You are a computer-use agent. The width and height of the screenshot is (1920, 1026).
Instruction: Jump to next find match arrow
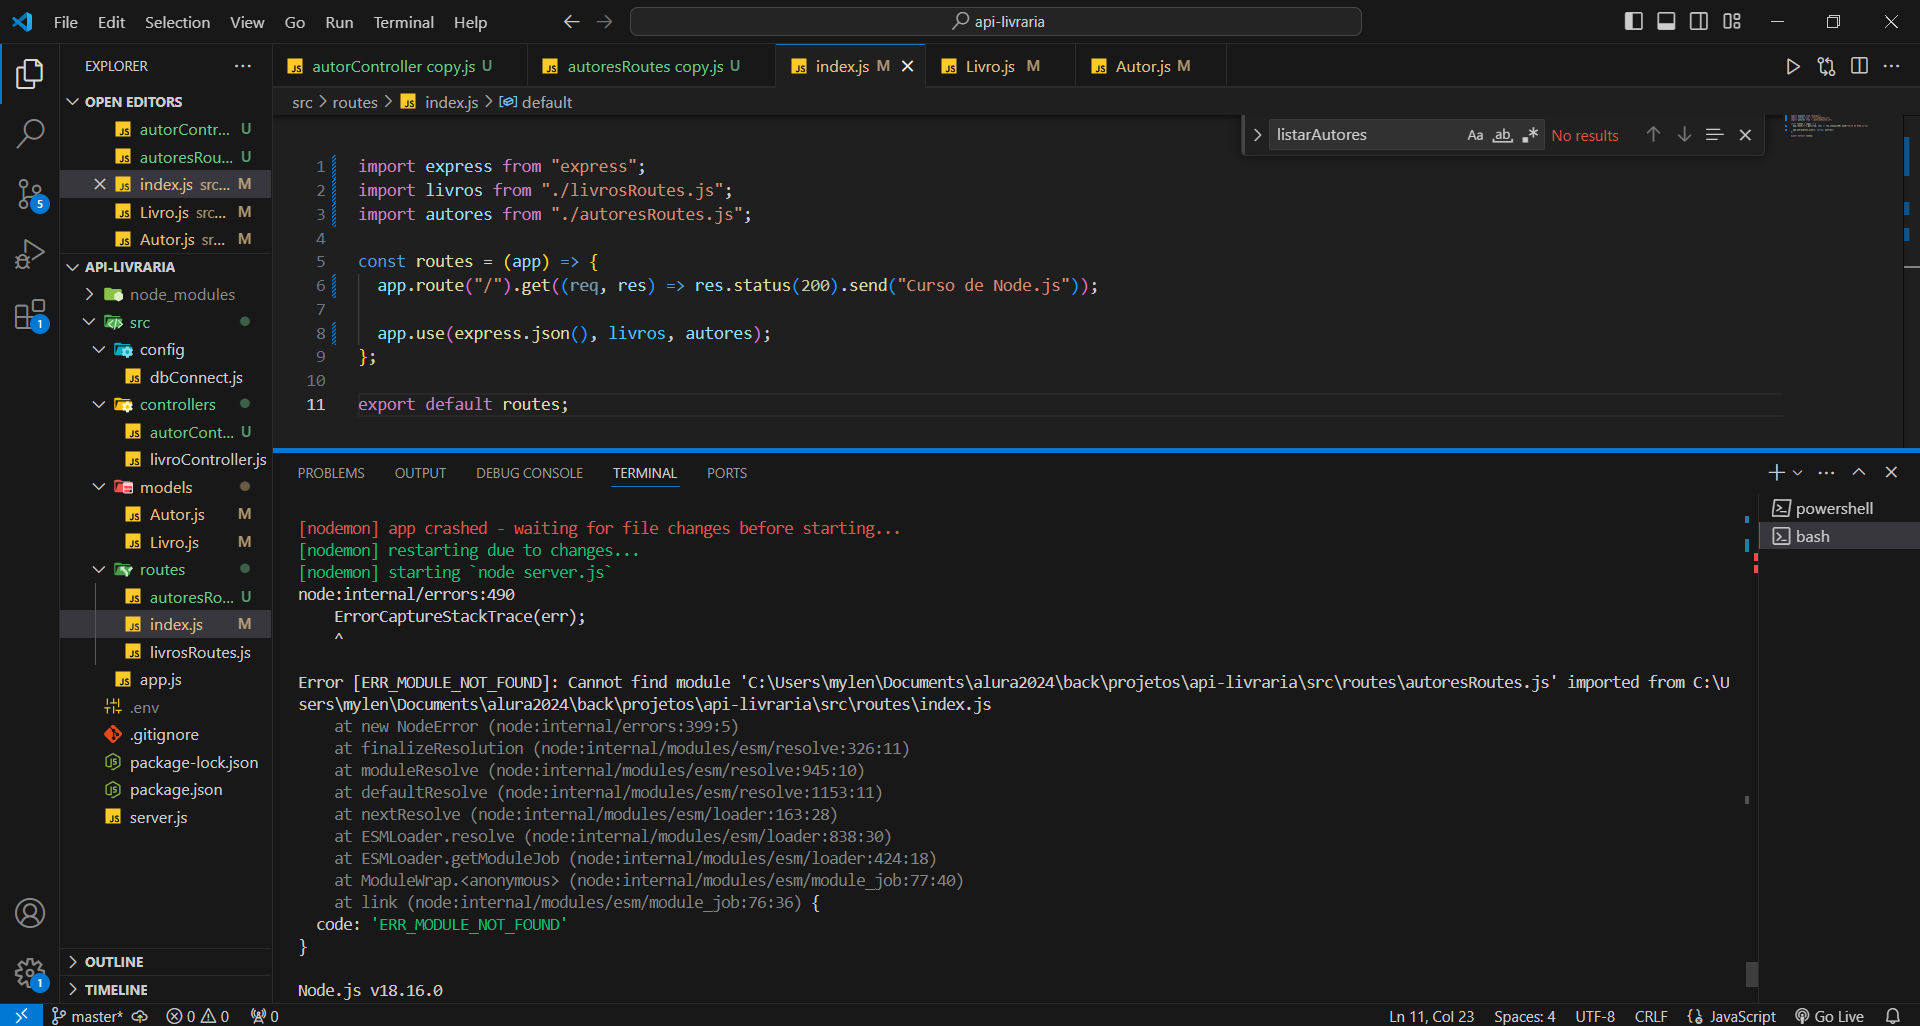coord(1684,134)
